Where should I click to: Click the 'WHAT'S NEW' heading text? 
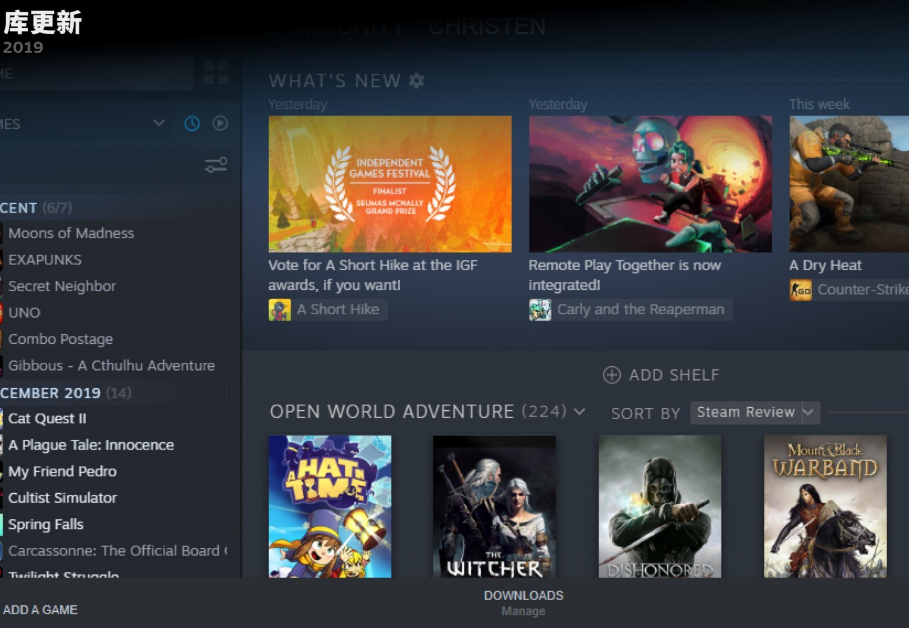click(x=335, y=81)
